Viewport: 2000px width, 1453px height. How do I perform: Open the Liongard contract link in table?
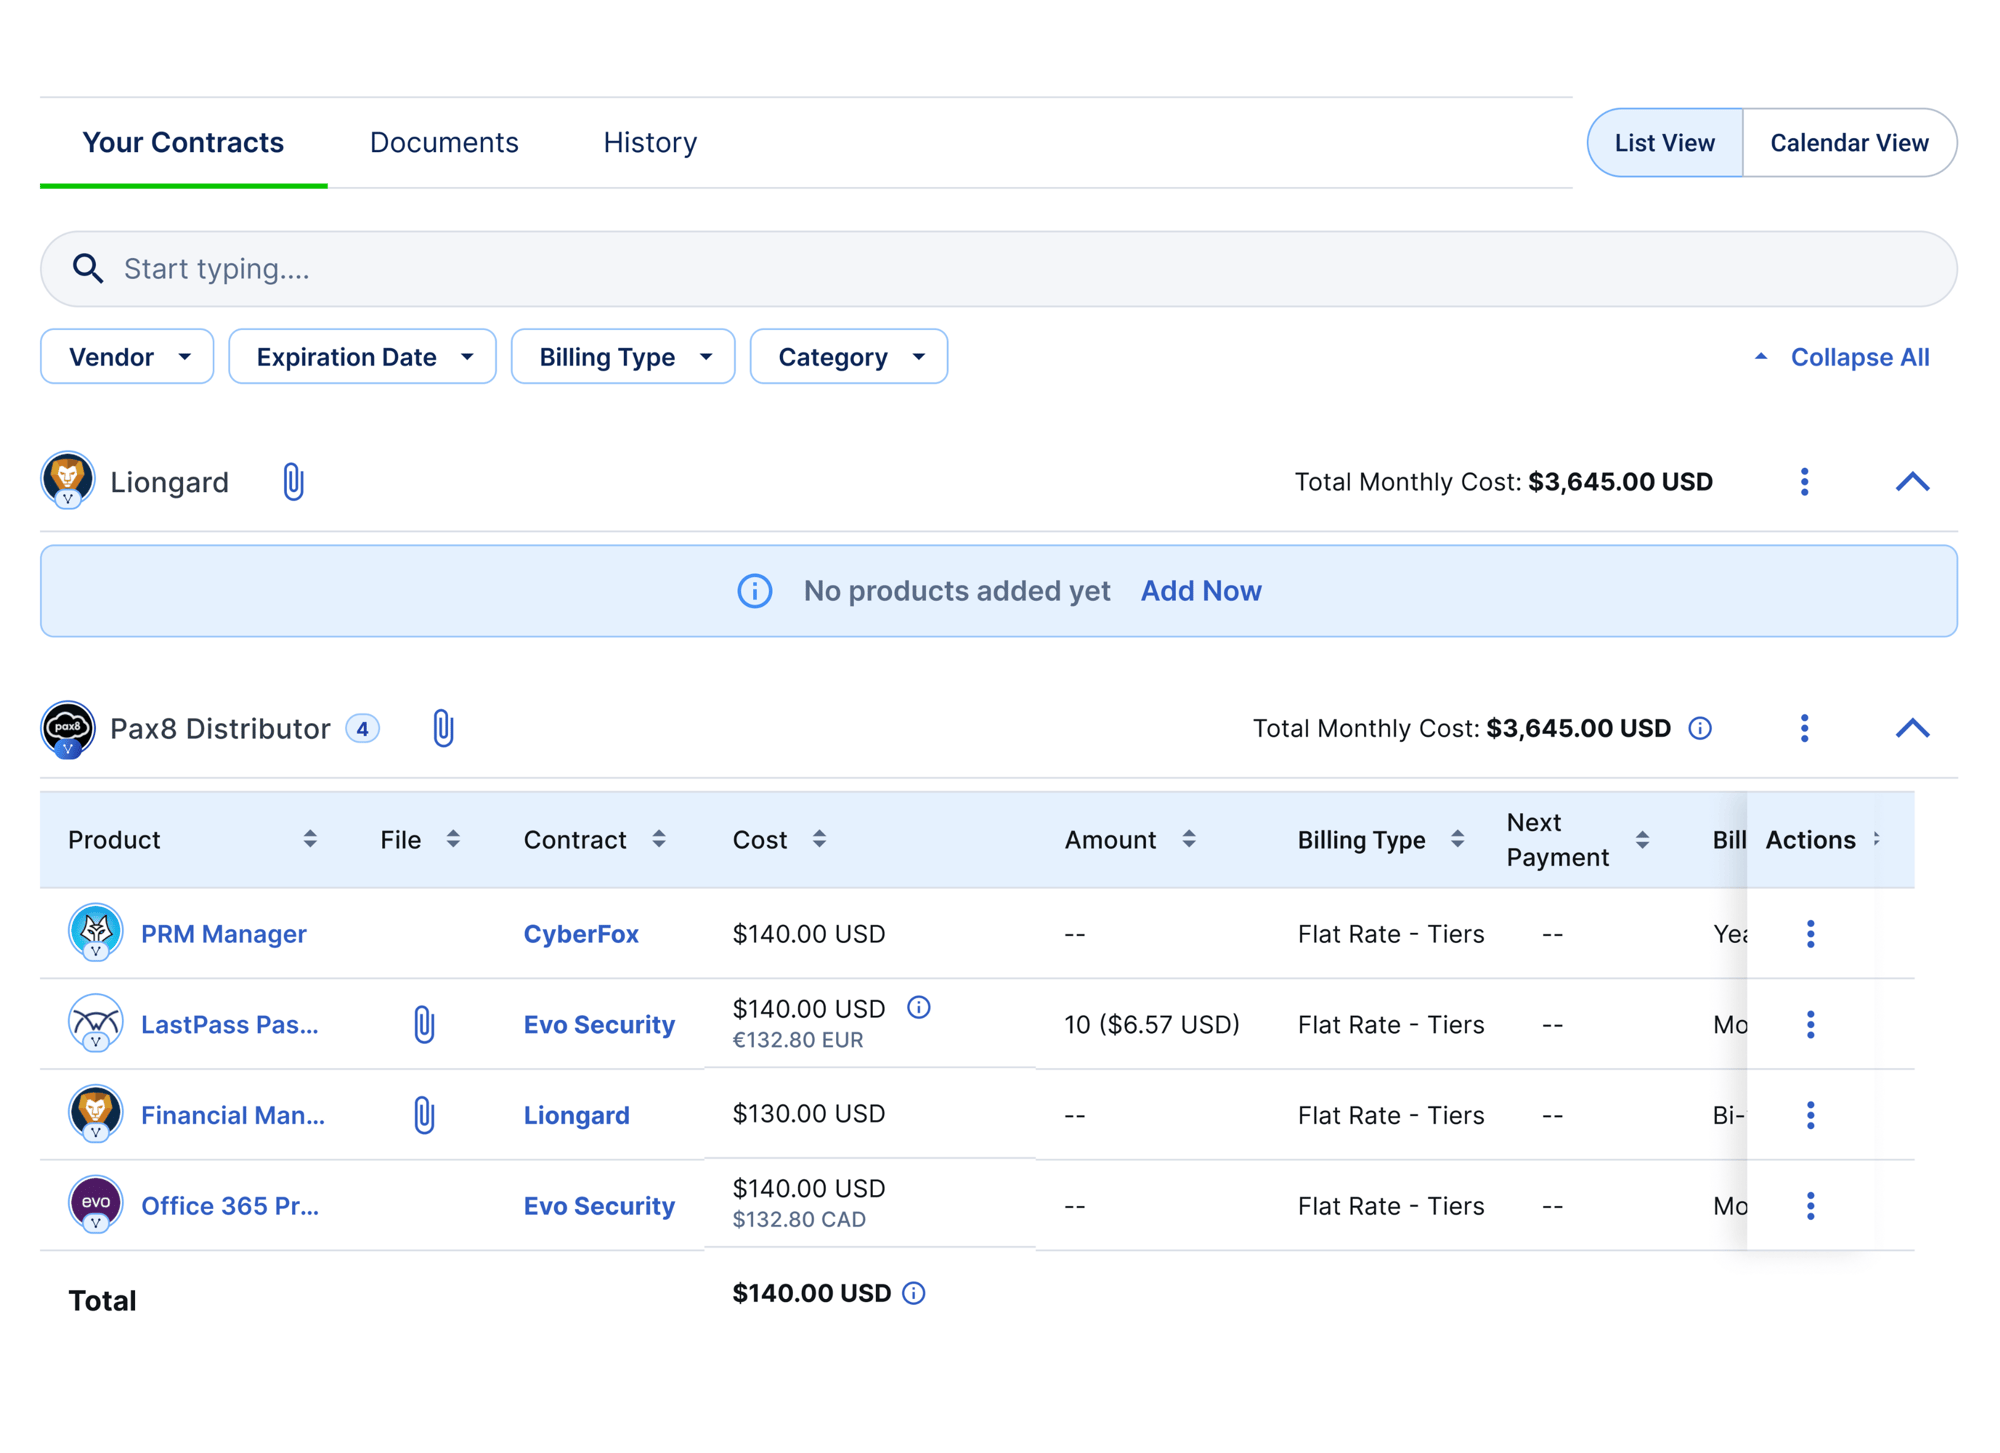[x=577, y=1115]
